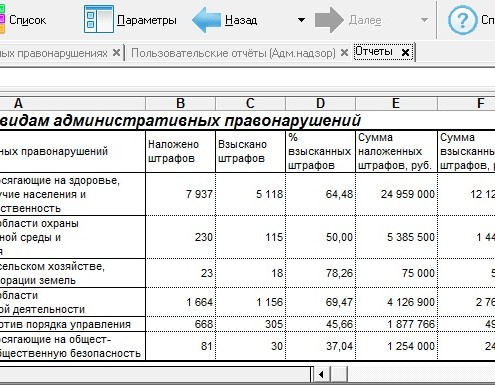This screenshot has width=495, height=385.
Task: Select cell with value 69,47
Action: click(x=320, y=302)
